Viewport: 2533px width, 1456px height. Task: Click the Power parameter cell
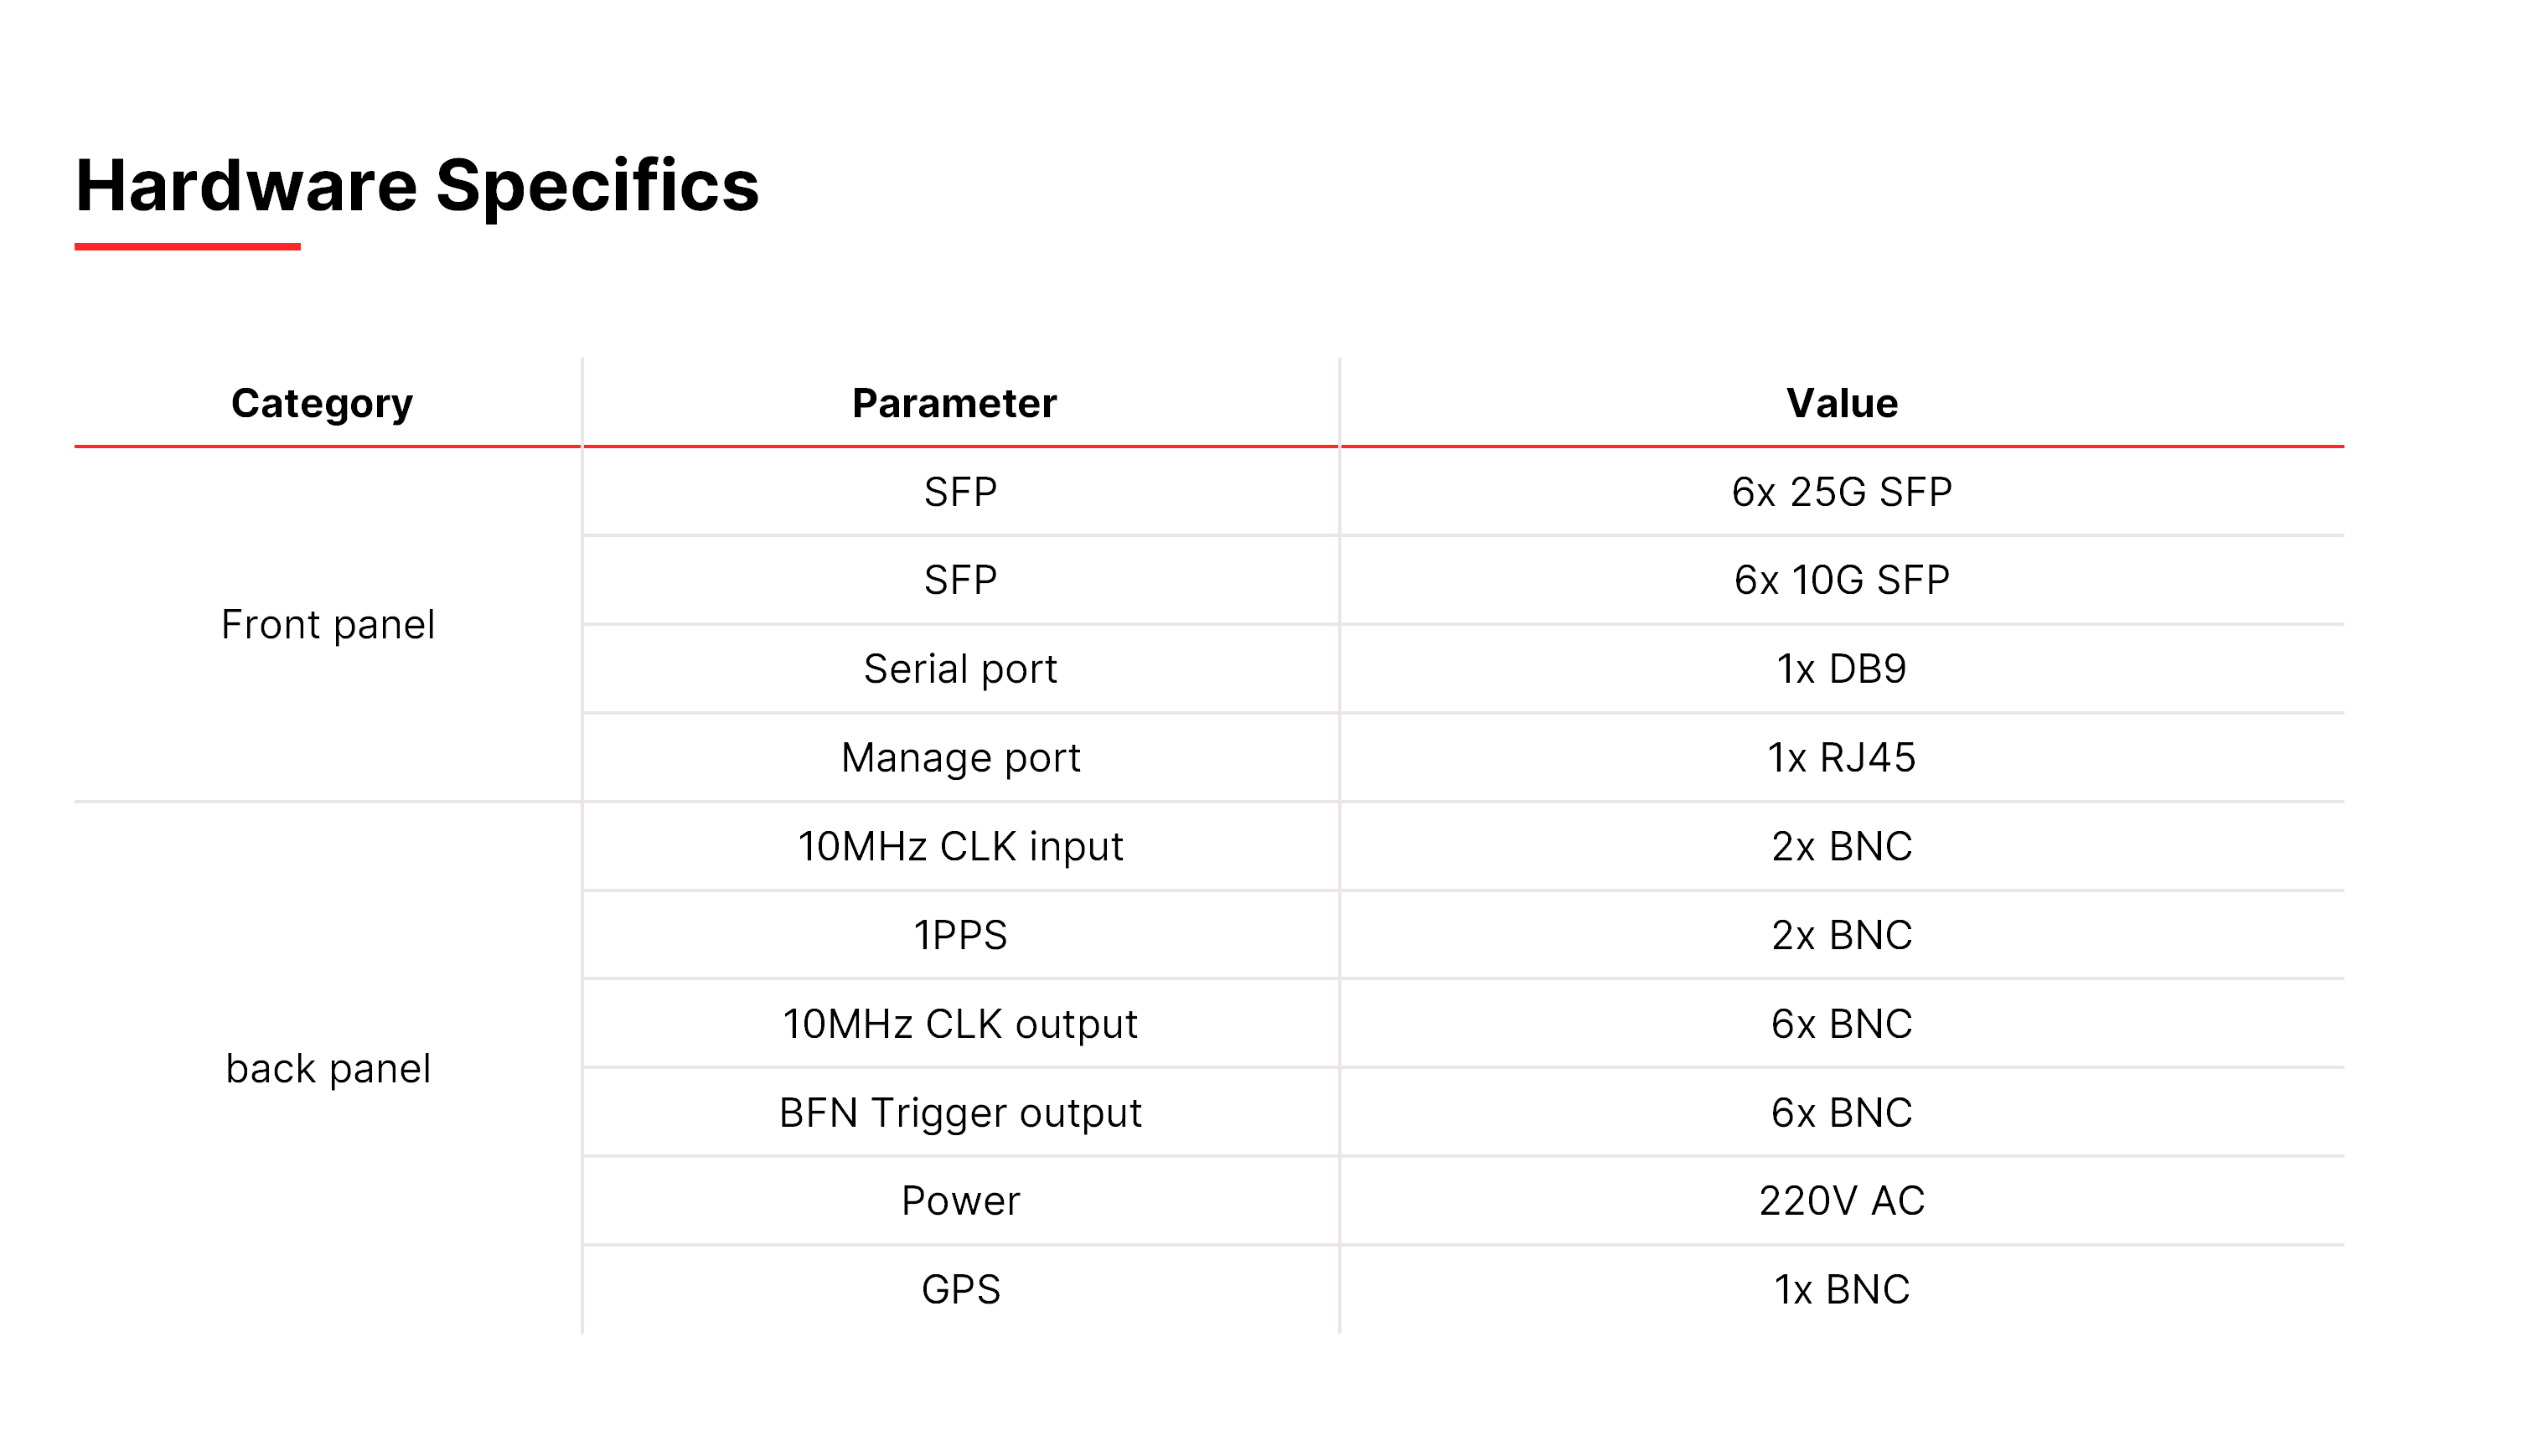click(960, 1201)
